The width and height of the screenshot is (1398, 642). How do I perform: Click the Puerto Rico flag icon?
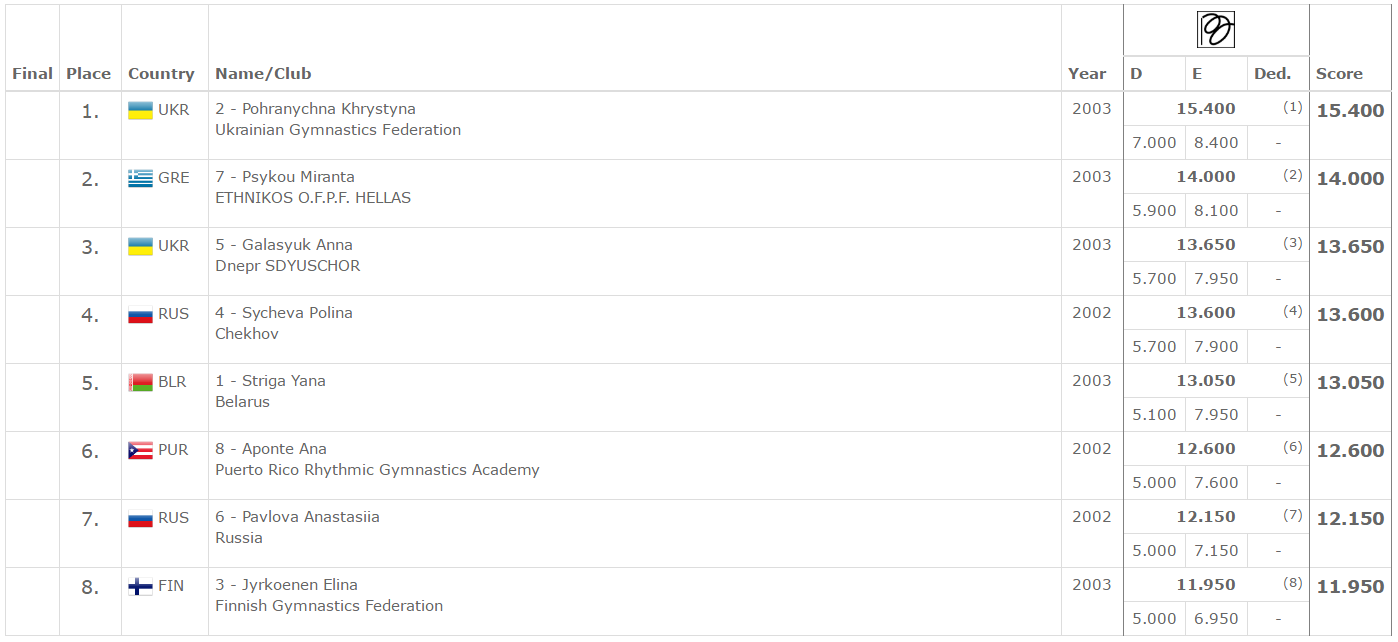click(140, 450)
